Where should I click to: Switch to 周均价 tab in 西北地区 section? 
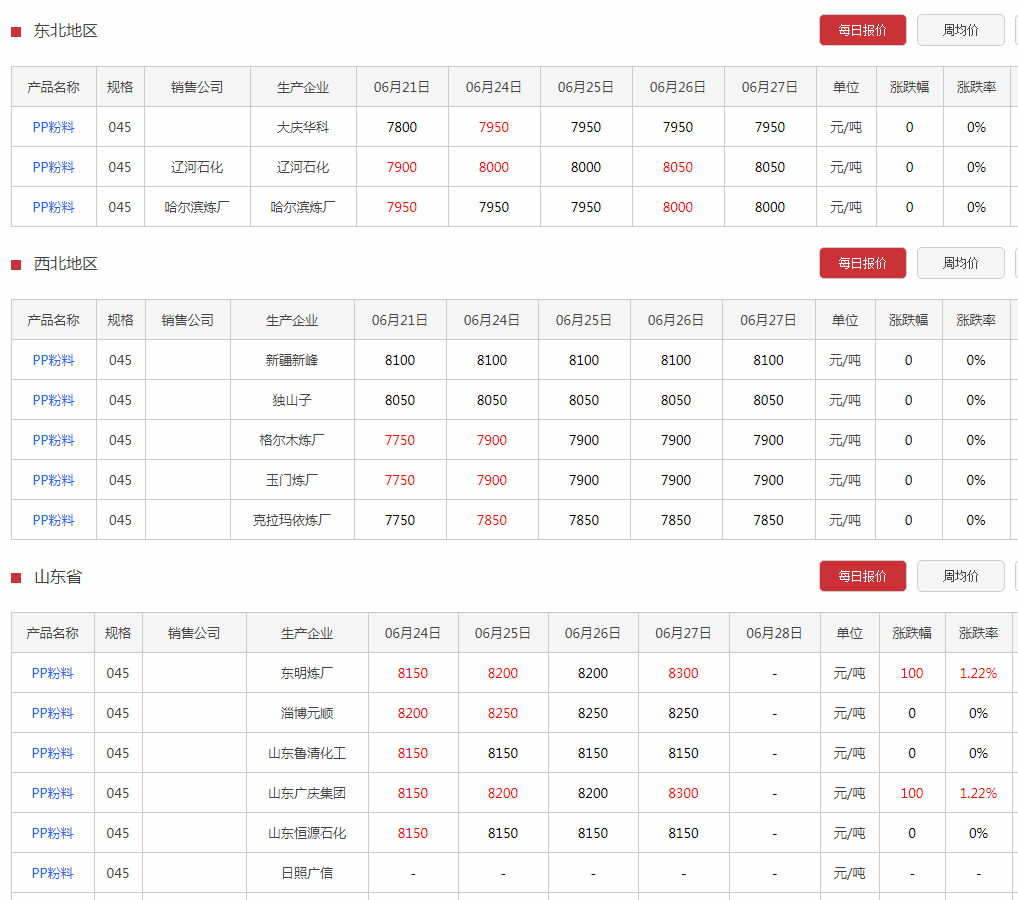click(x=960, y=263)
